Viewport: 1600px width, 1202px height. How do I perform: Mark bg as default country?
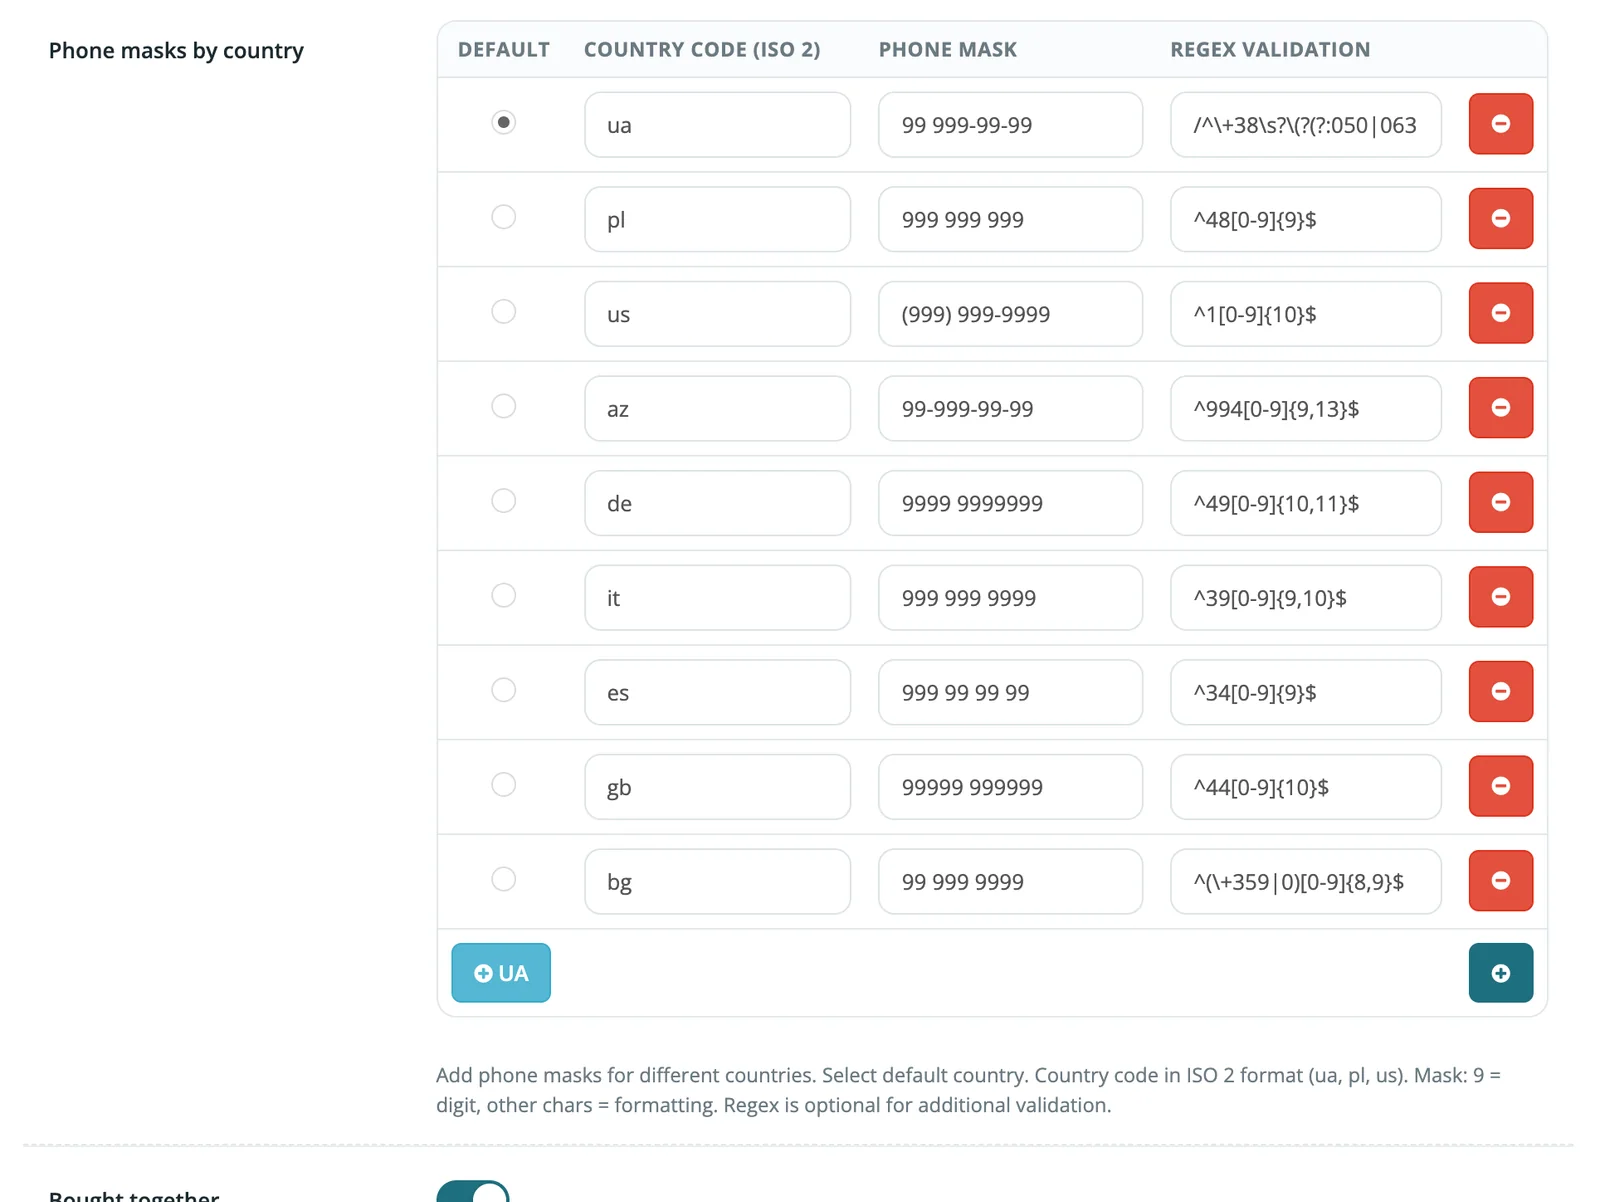504,879
